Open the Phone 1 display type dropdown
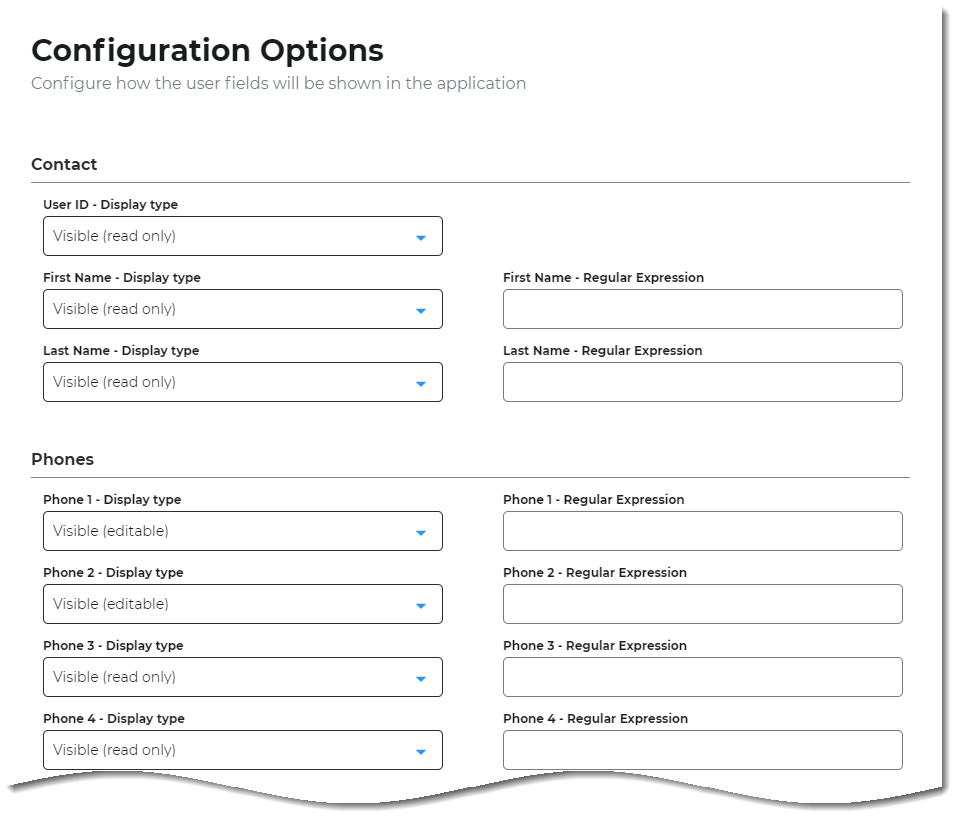This screenshot has height=819, width=957. (242, 531)
